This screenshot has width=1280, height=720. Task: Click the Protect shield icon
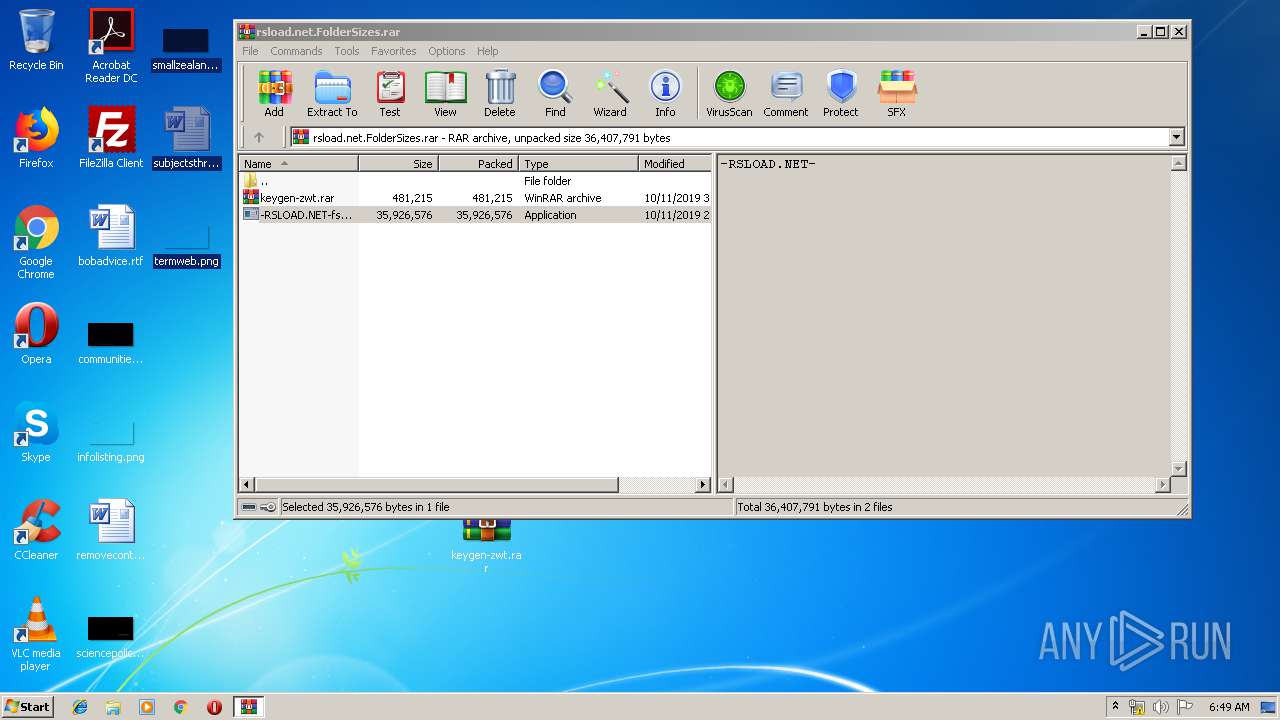(841, 94)
